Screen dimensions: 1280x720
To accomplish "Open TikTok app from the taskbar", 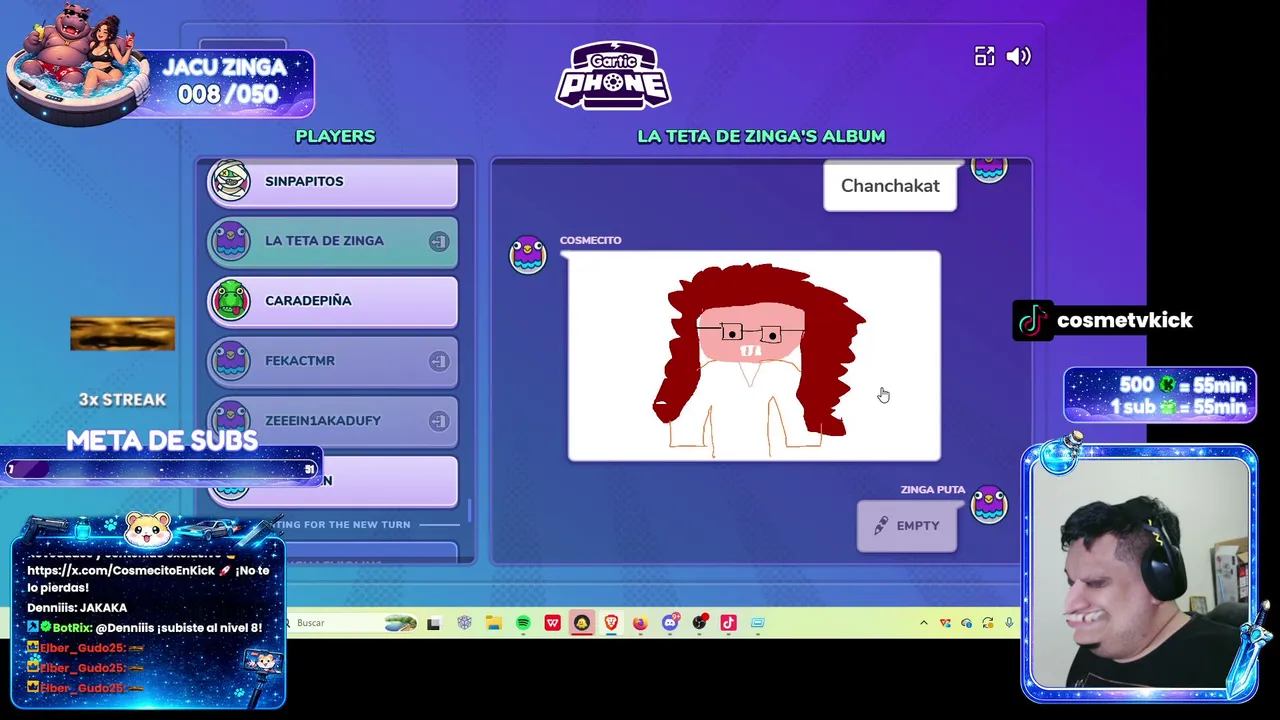I will click(x=728, y=623).
